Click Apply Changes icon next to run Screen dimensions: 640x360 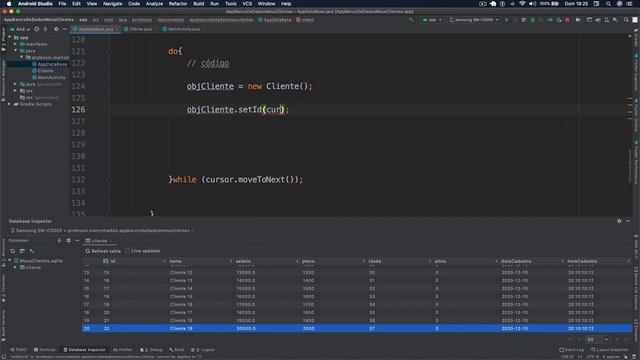click(x=515, y=20)
